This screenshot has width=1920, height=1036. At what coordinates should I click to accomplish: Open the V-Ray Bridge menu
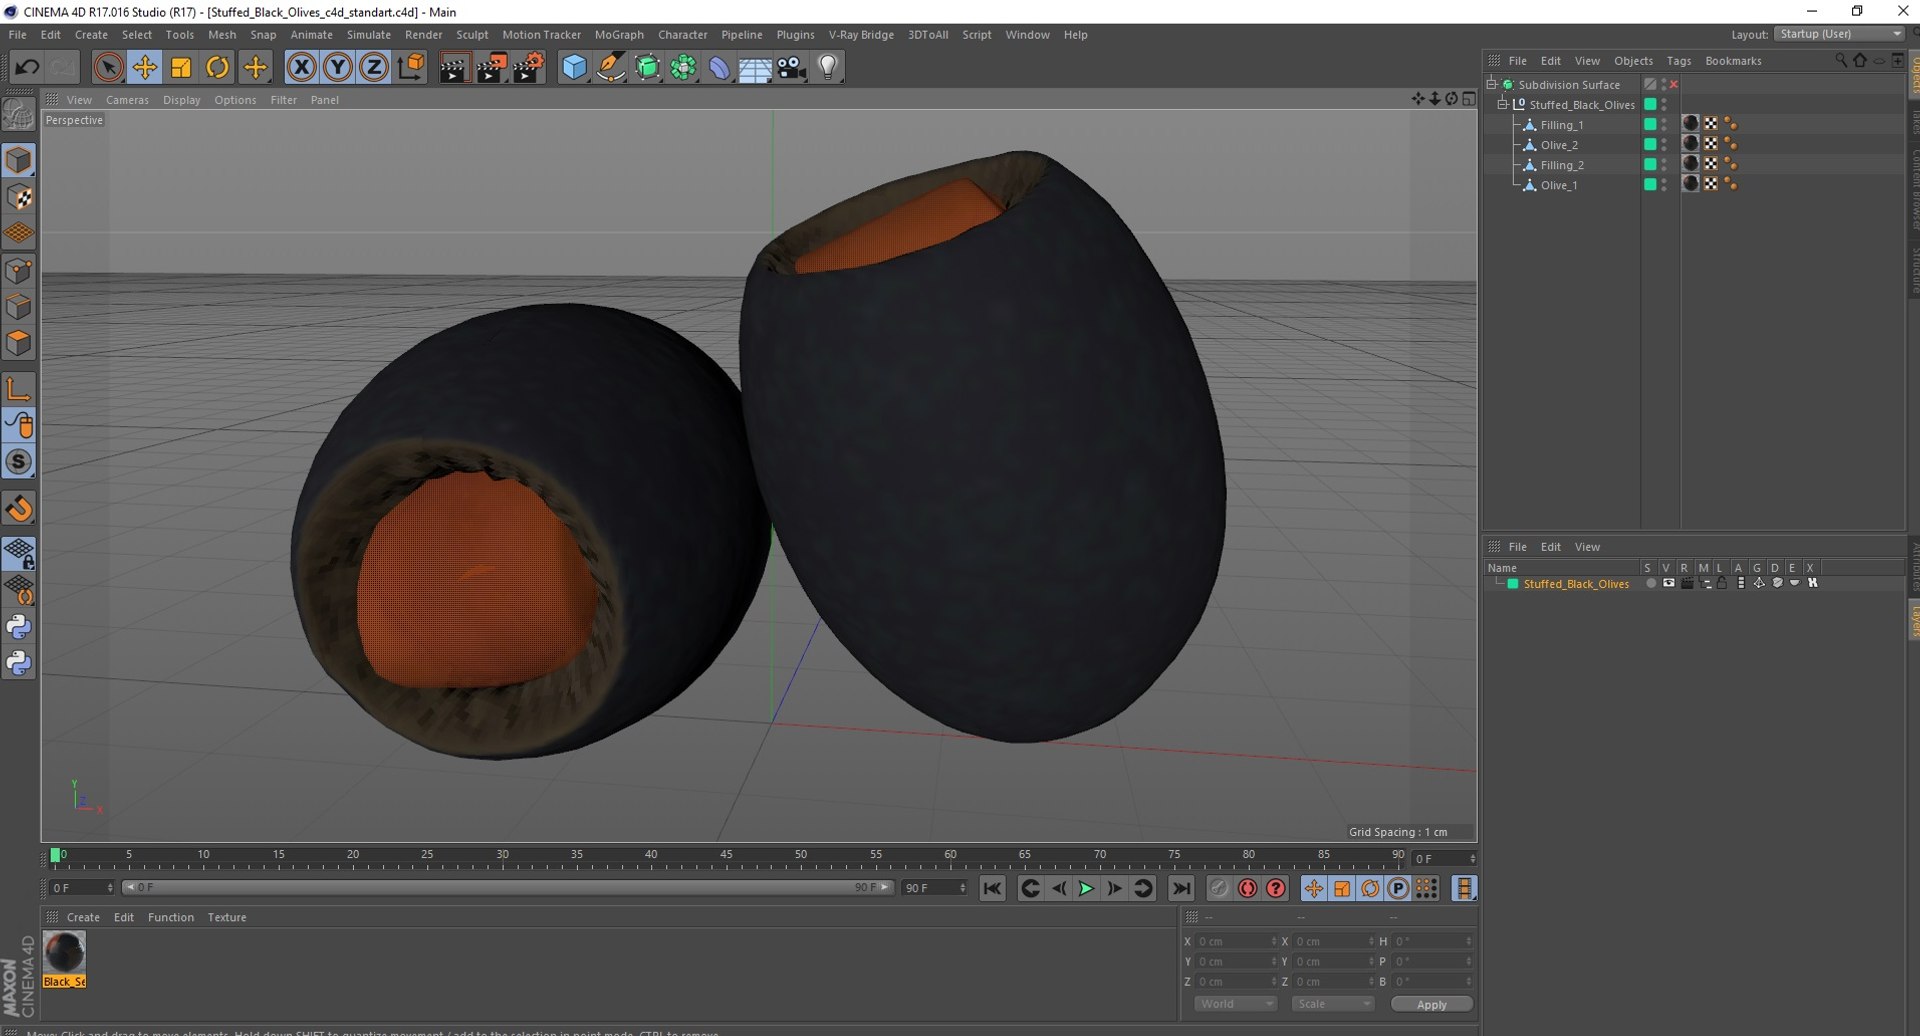pyautogui.click(x=861, y=34)
